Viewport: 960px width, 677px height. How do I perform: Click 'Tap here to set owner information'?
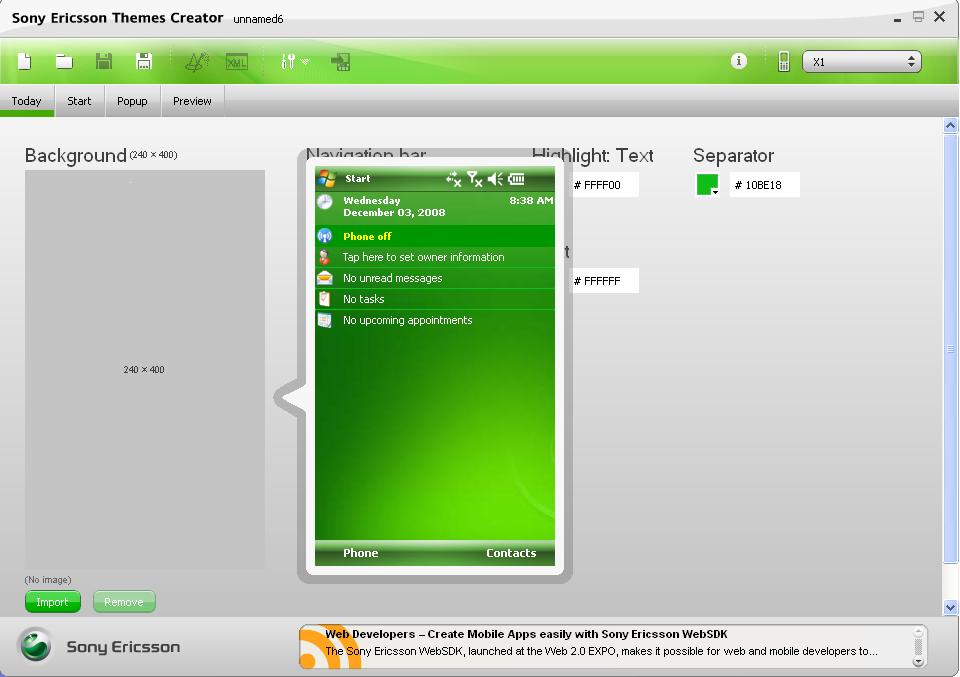[424, 257]
